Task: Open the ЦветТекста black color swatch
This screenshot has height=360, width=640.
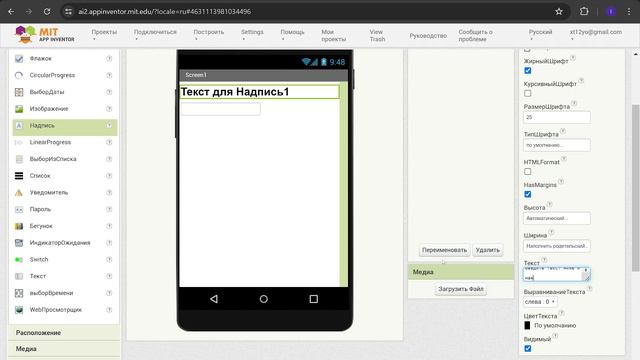Action: [527, 325]
